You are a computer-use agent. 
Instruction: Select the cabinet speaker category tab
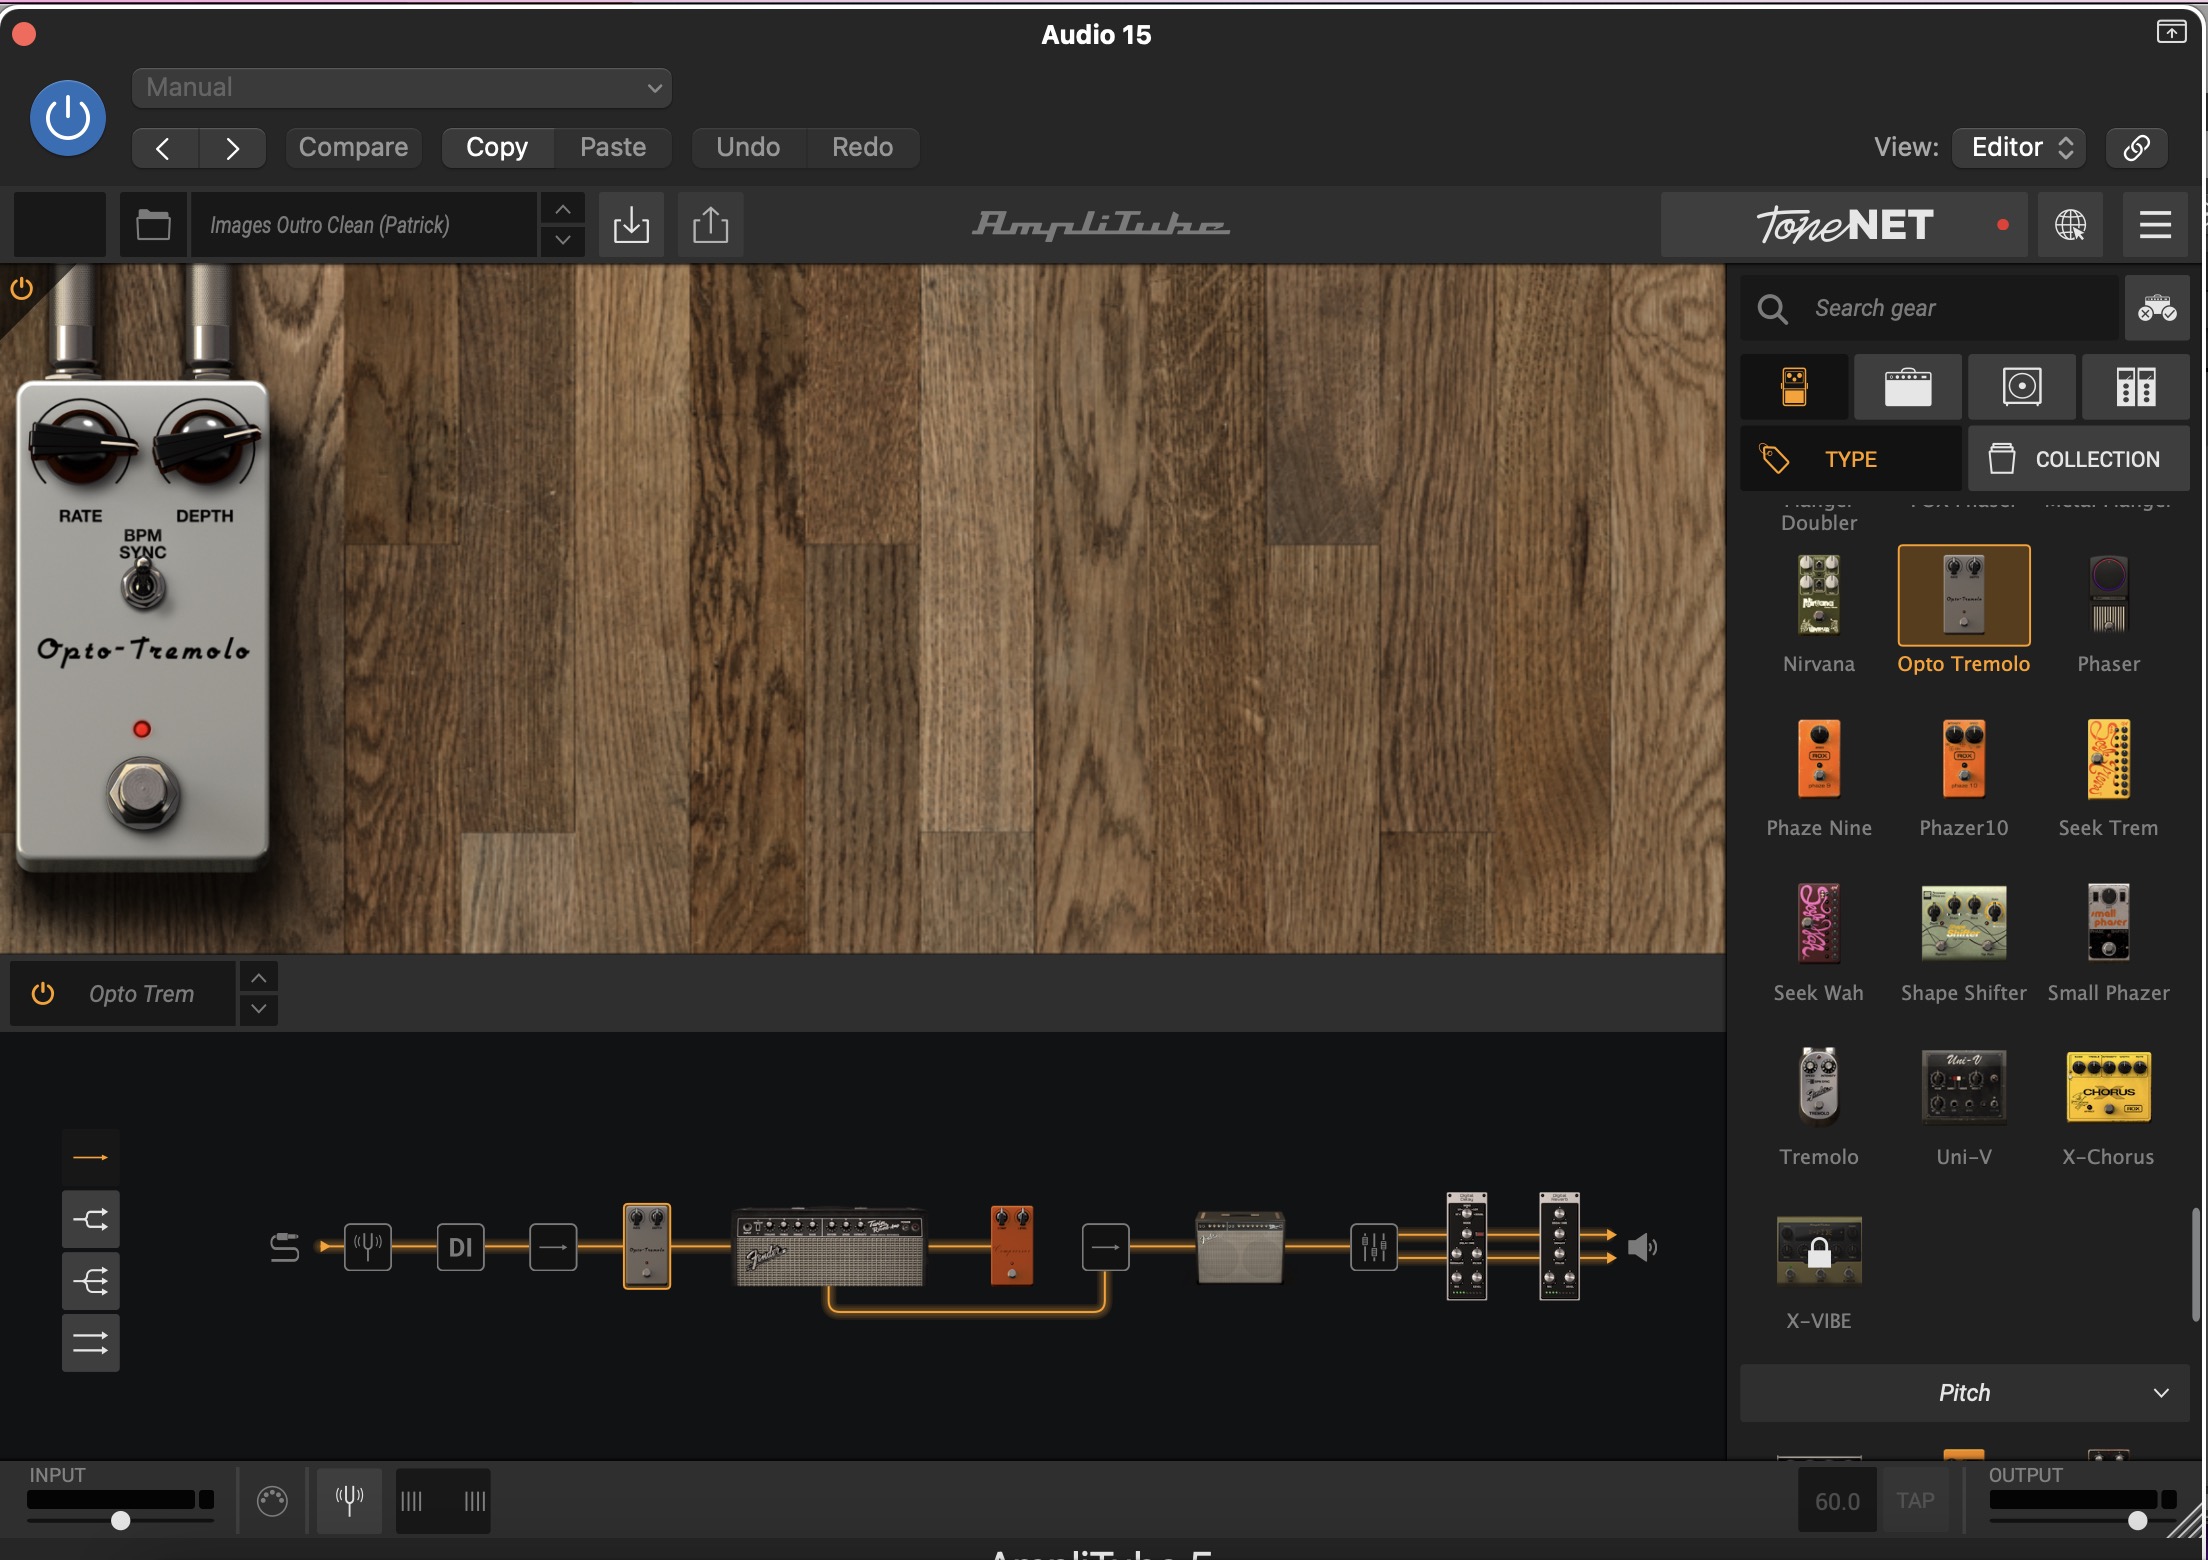(2022, 386)
